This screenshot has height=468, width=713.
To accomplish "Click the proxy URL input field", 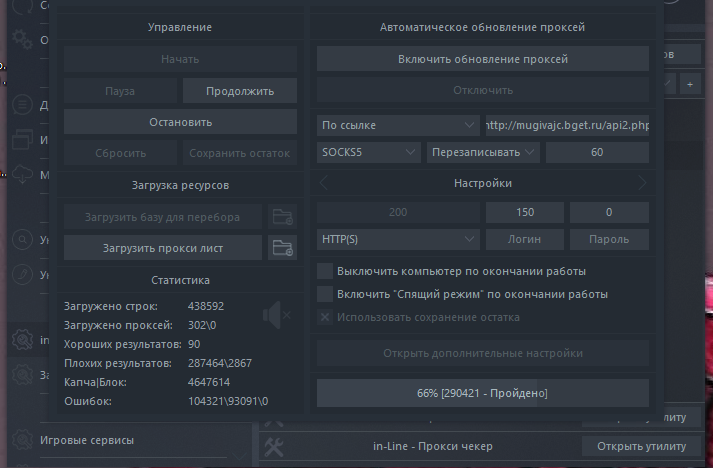I will click(x=567, y=125).
